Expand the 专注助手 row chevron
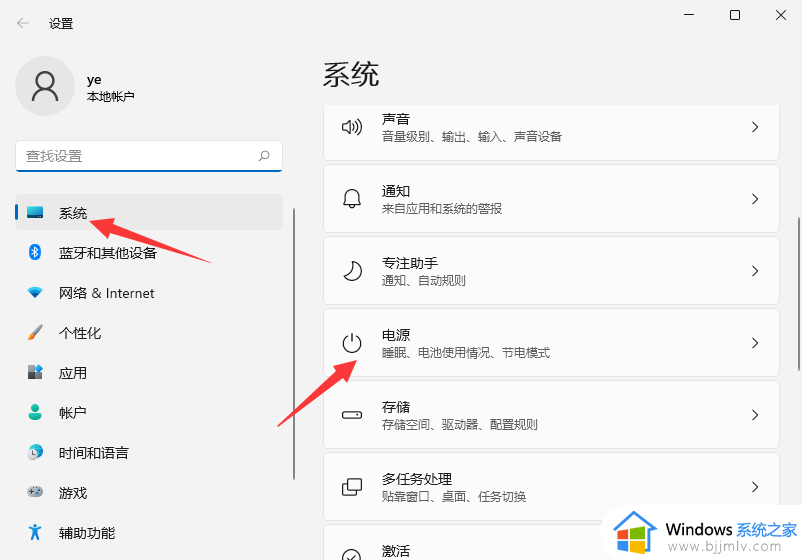 [755, 271]
